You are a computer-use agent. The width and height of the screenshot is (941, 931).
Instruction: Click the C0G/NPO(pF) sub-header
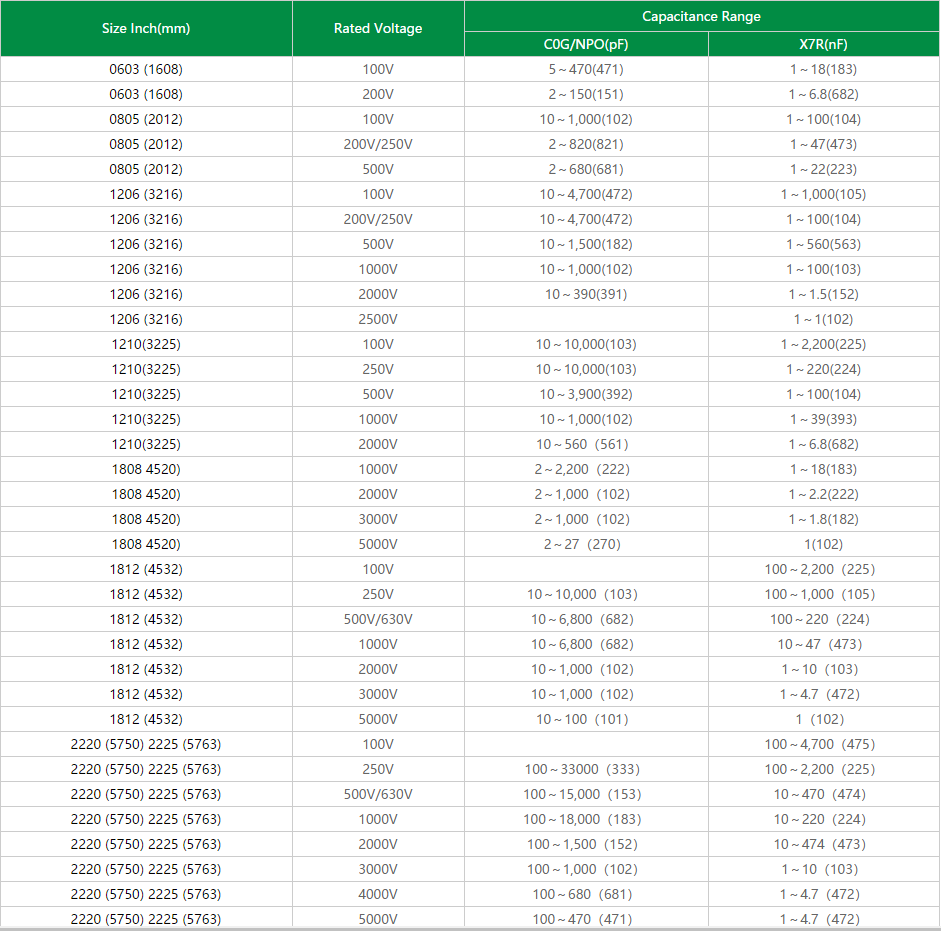pos(586,44)
